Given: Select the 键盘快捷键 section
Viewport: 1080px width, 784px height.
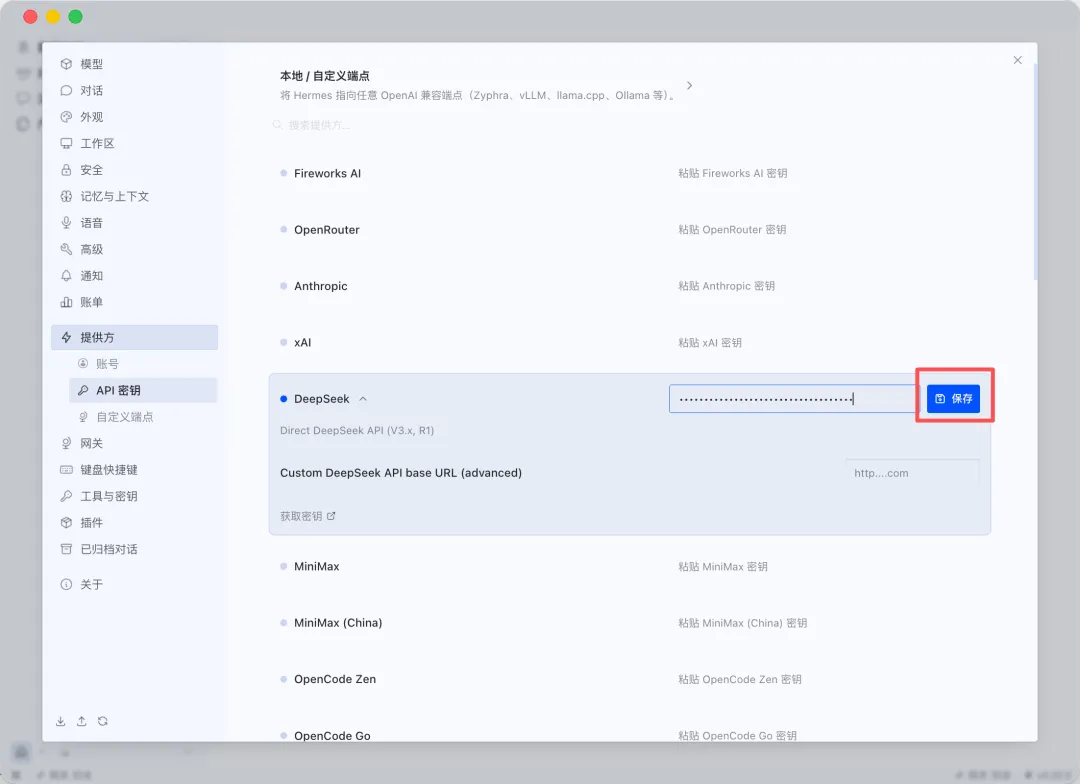Looking at the screenshot, I should pos(134,470).
